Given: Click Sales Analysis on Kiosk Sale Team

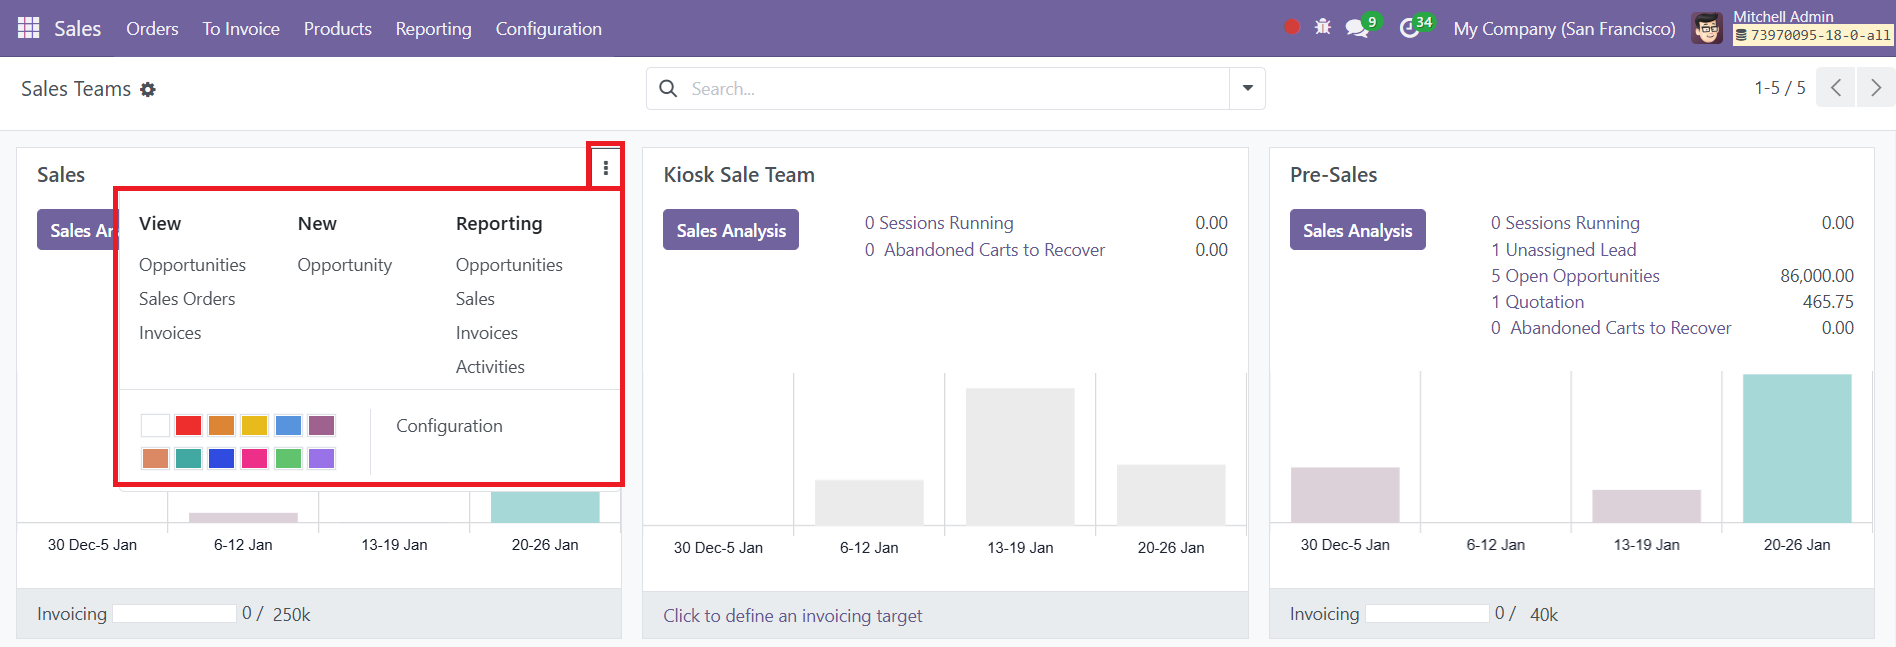Looking at the screenshot, I should (731, 230).
